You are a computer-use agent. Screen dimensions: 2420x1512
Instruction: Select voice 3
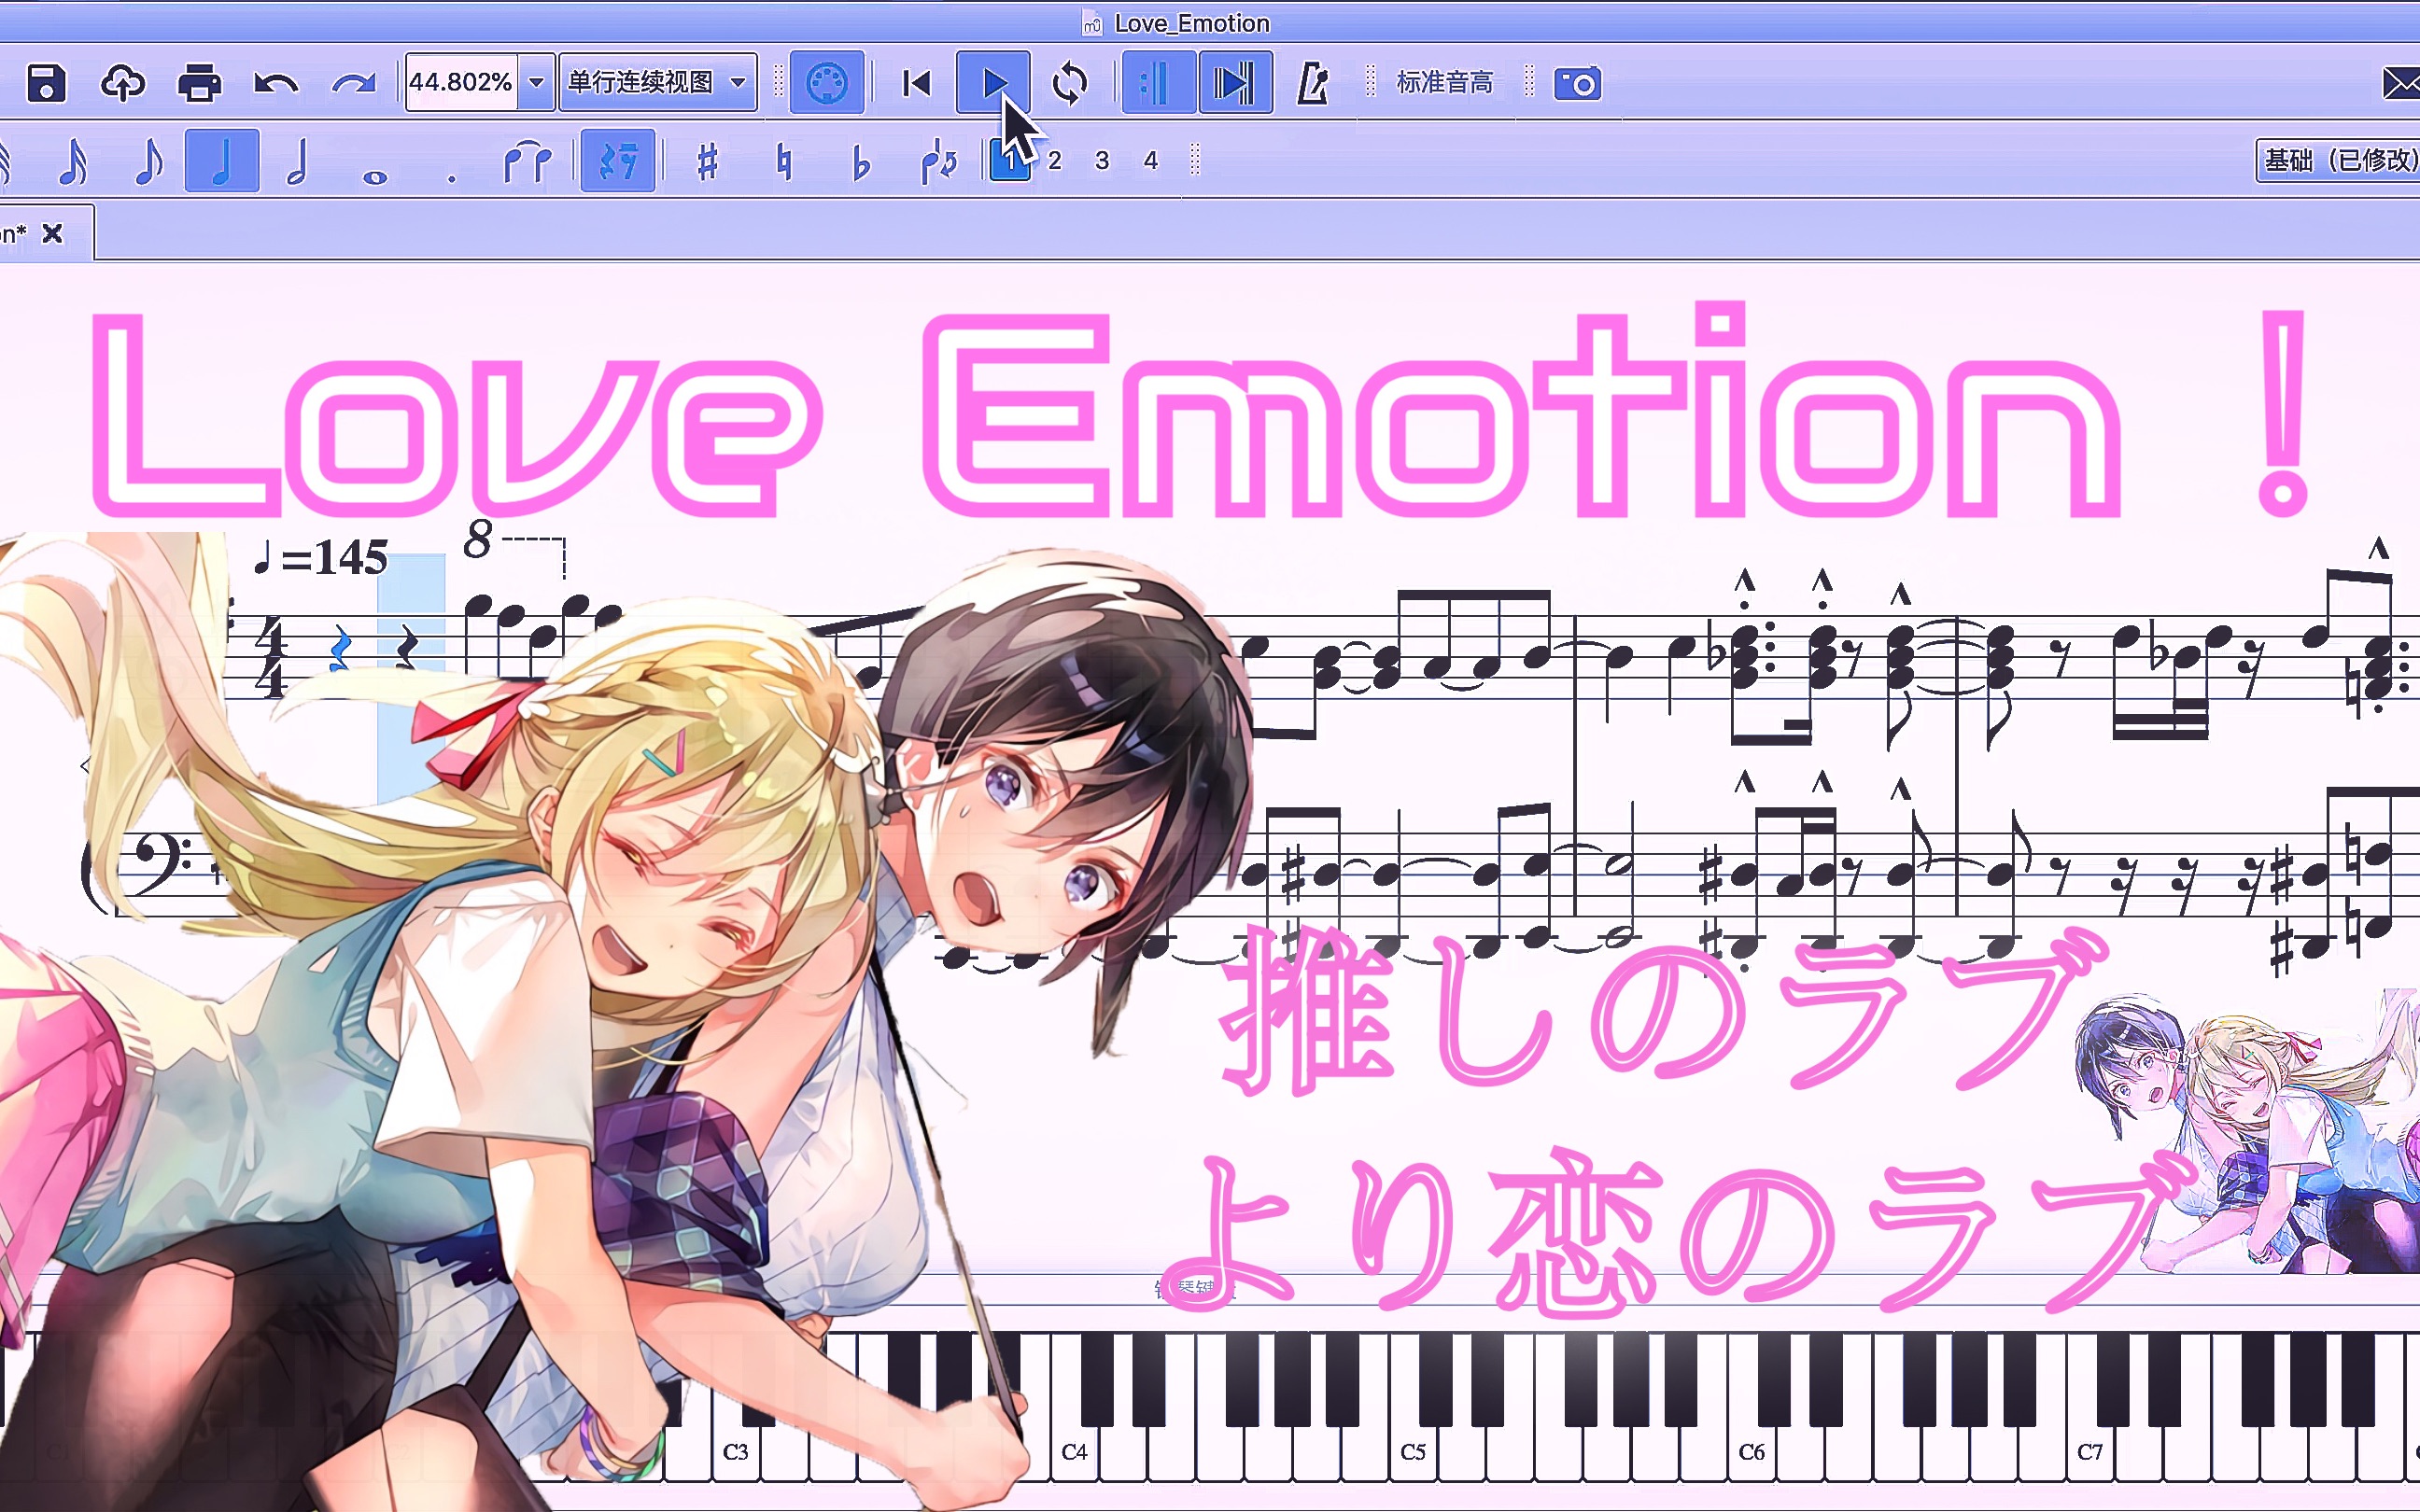click(1102, 160)
